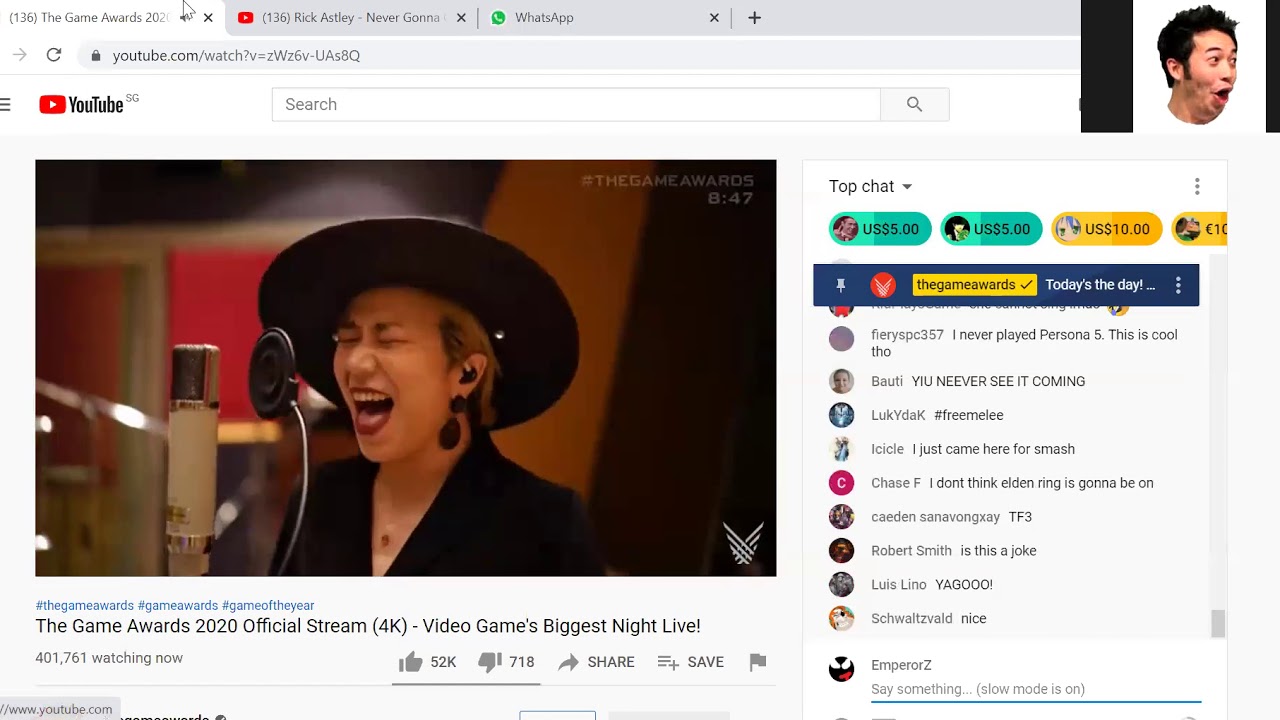Click the video title text

(368, 626)
